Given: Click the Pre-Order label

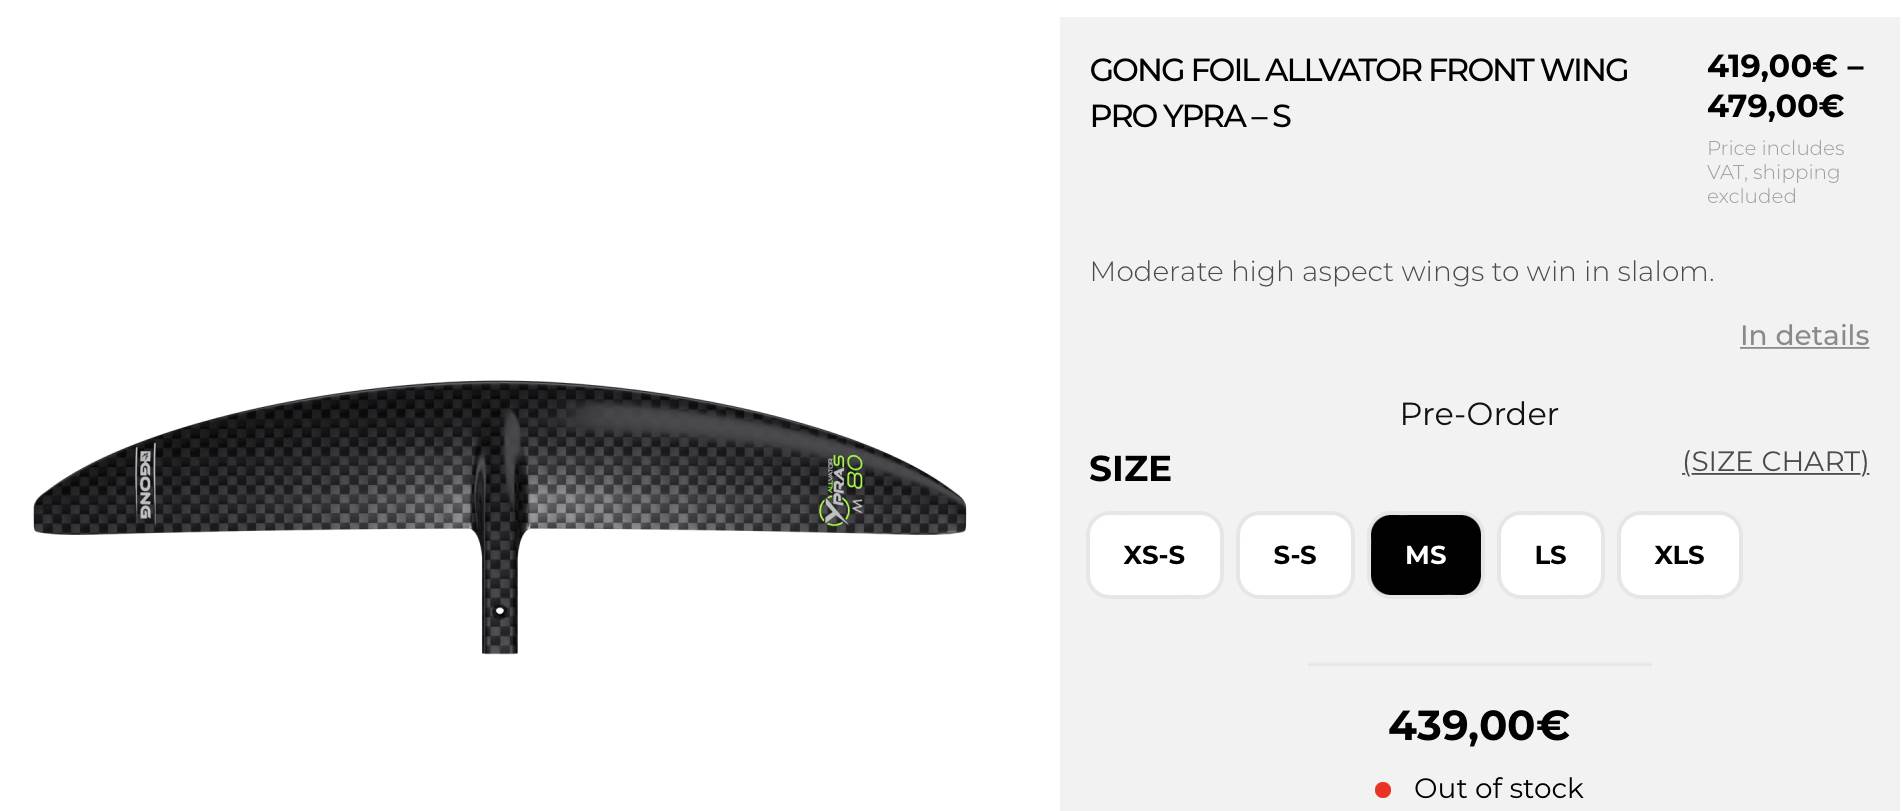Looking at the screenshot, I should tap(1478, 414).
